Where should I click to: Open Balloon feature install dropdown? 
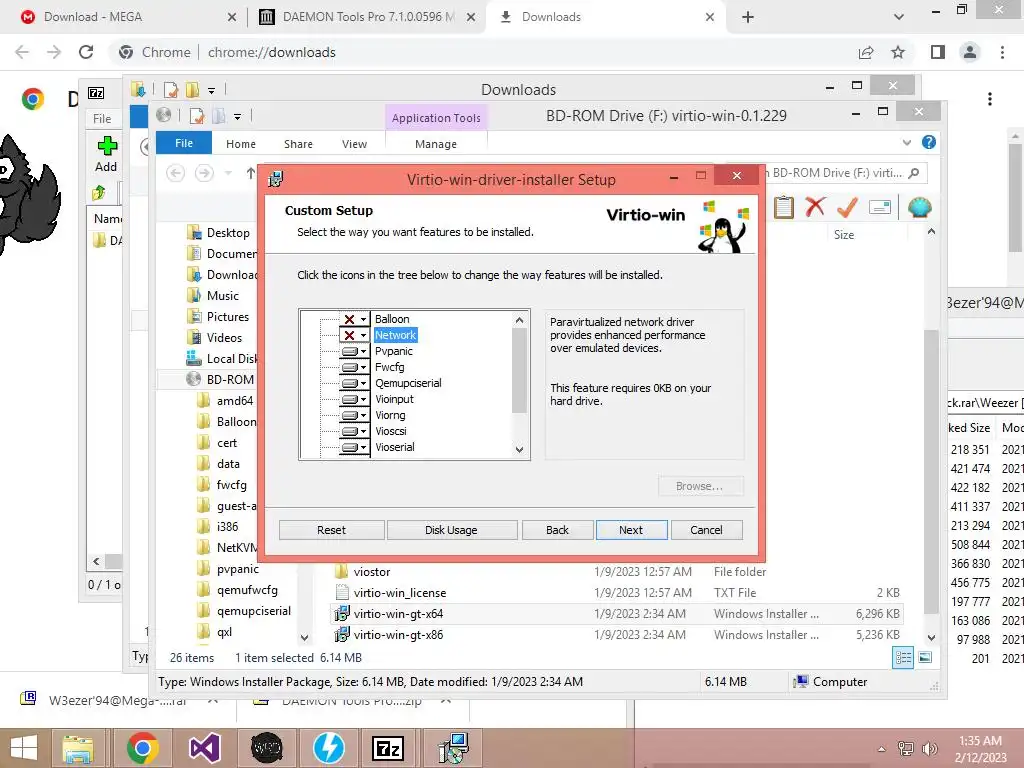(x=355, y=319)
